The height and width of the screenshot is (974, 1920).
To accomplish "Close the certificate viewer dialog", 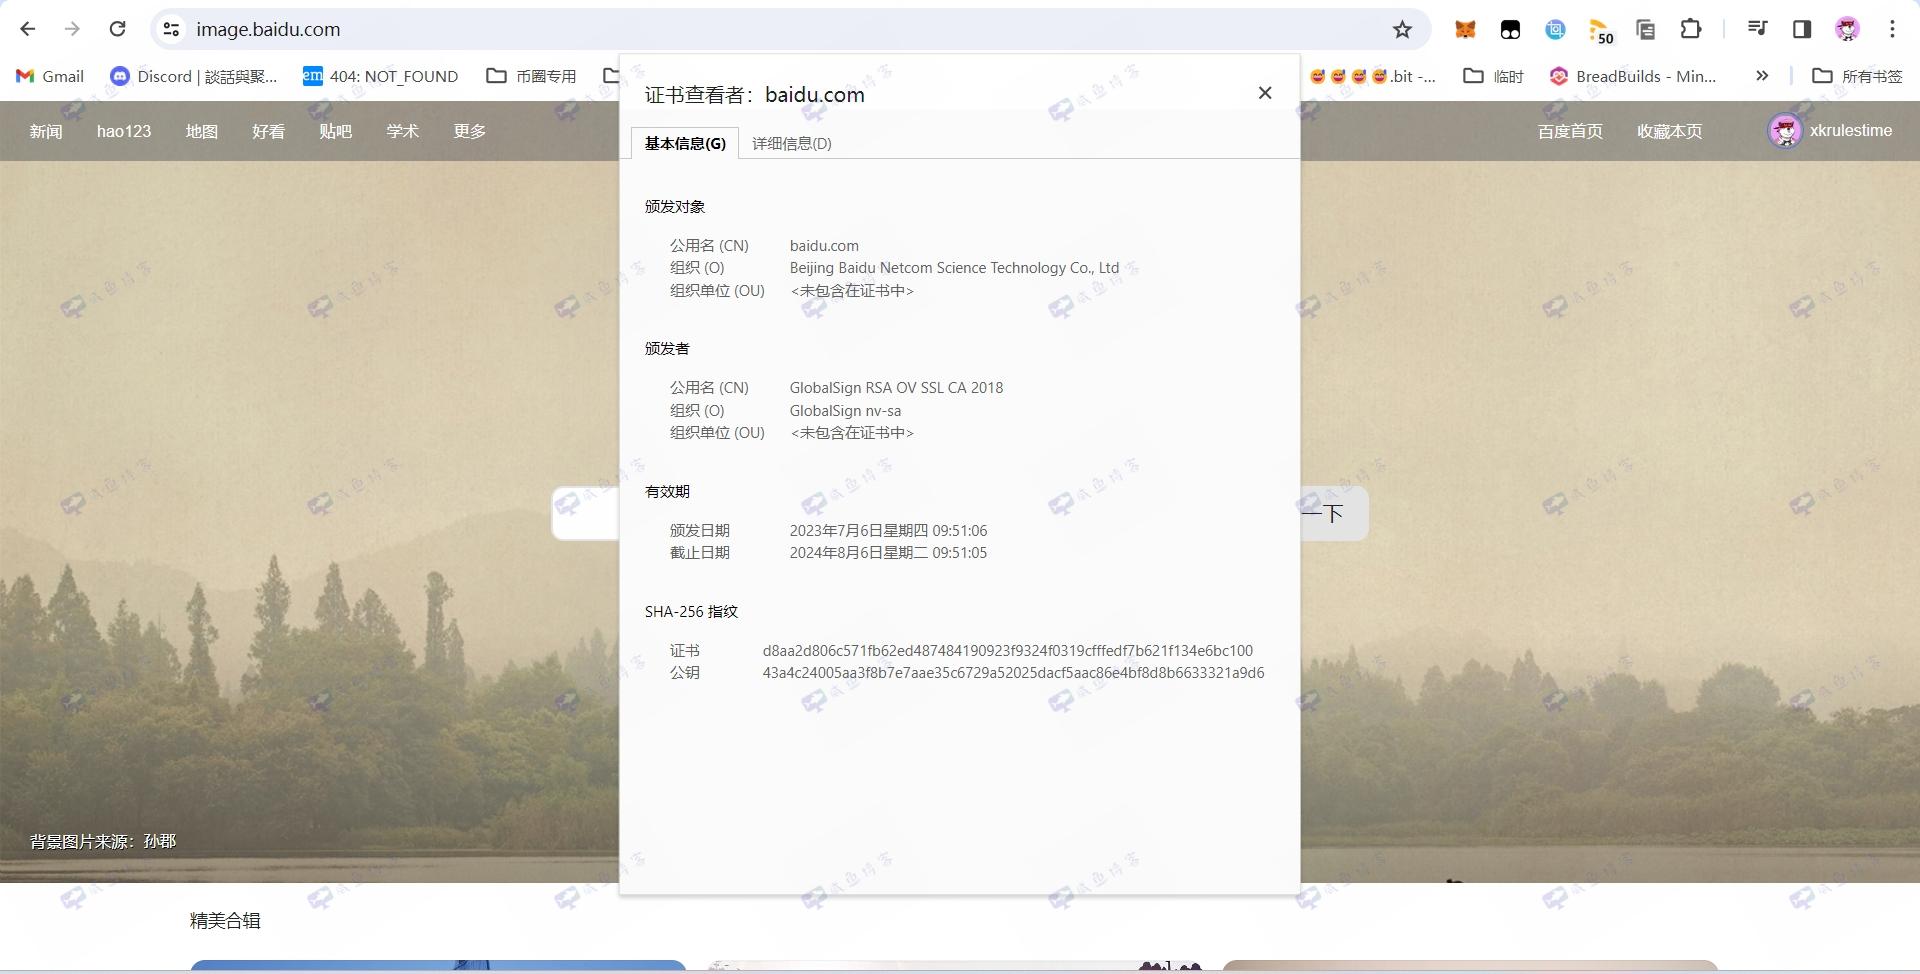I will coord(1265,93).
